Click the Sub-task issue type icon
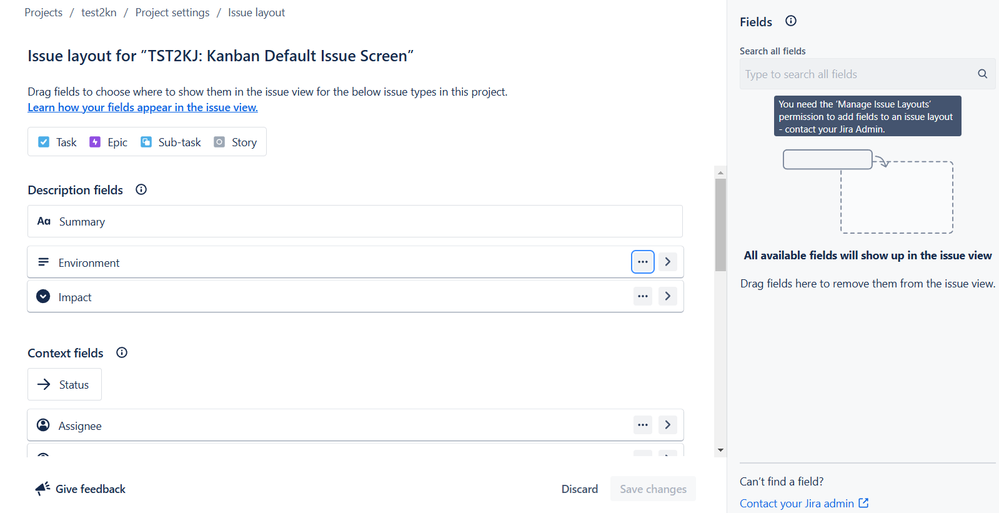This screenshot has width=999, height=513. coord(146,142)
